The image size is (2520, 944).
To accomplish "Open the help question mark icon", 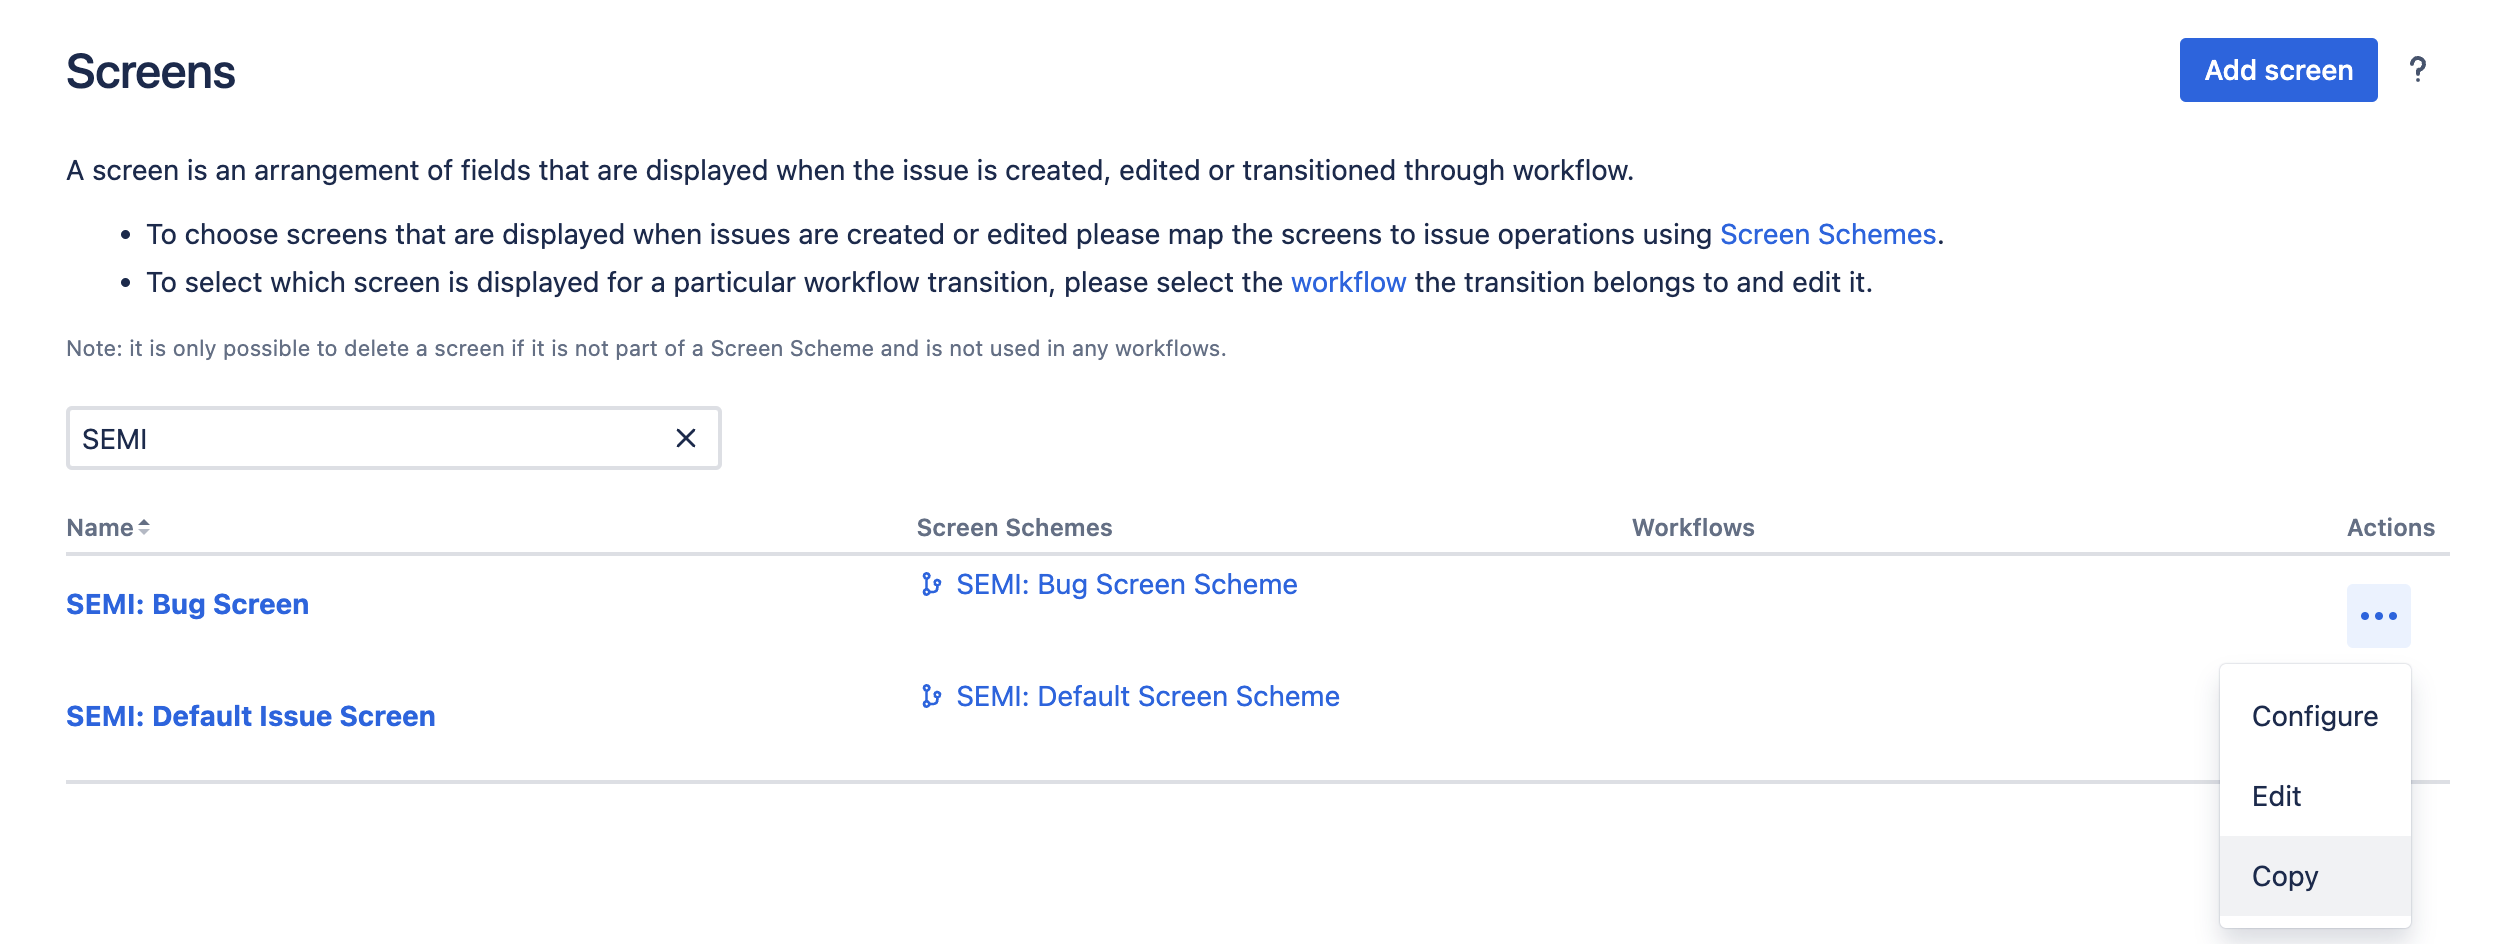I will pos(2417,70).
